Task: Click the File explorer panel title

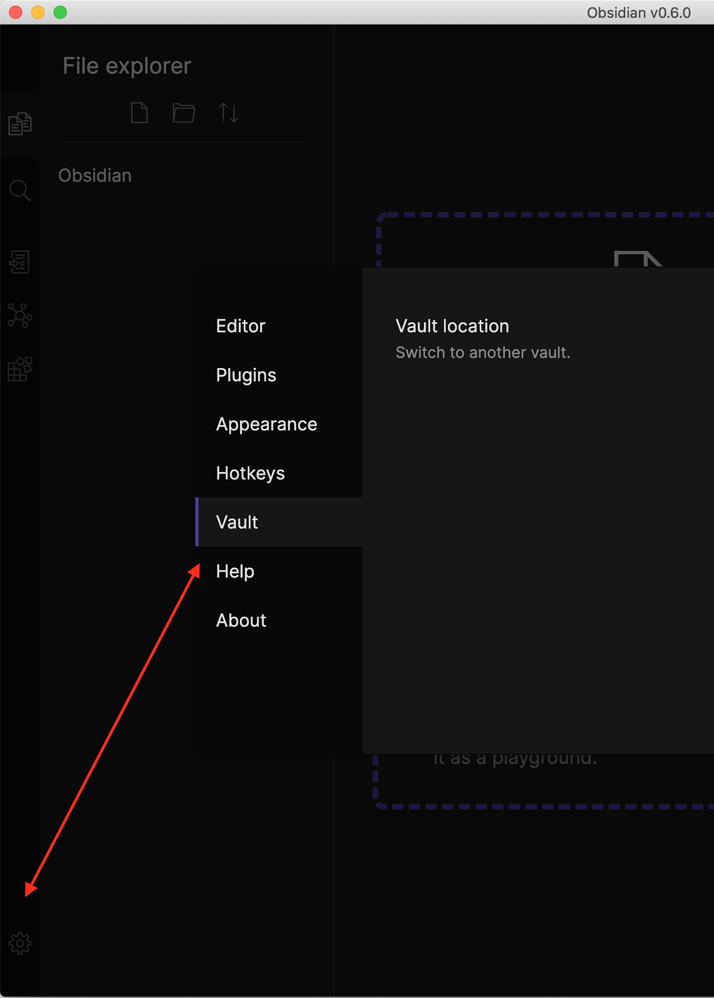Action: tap(127, 66)
